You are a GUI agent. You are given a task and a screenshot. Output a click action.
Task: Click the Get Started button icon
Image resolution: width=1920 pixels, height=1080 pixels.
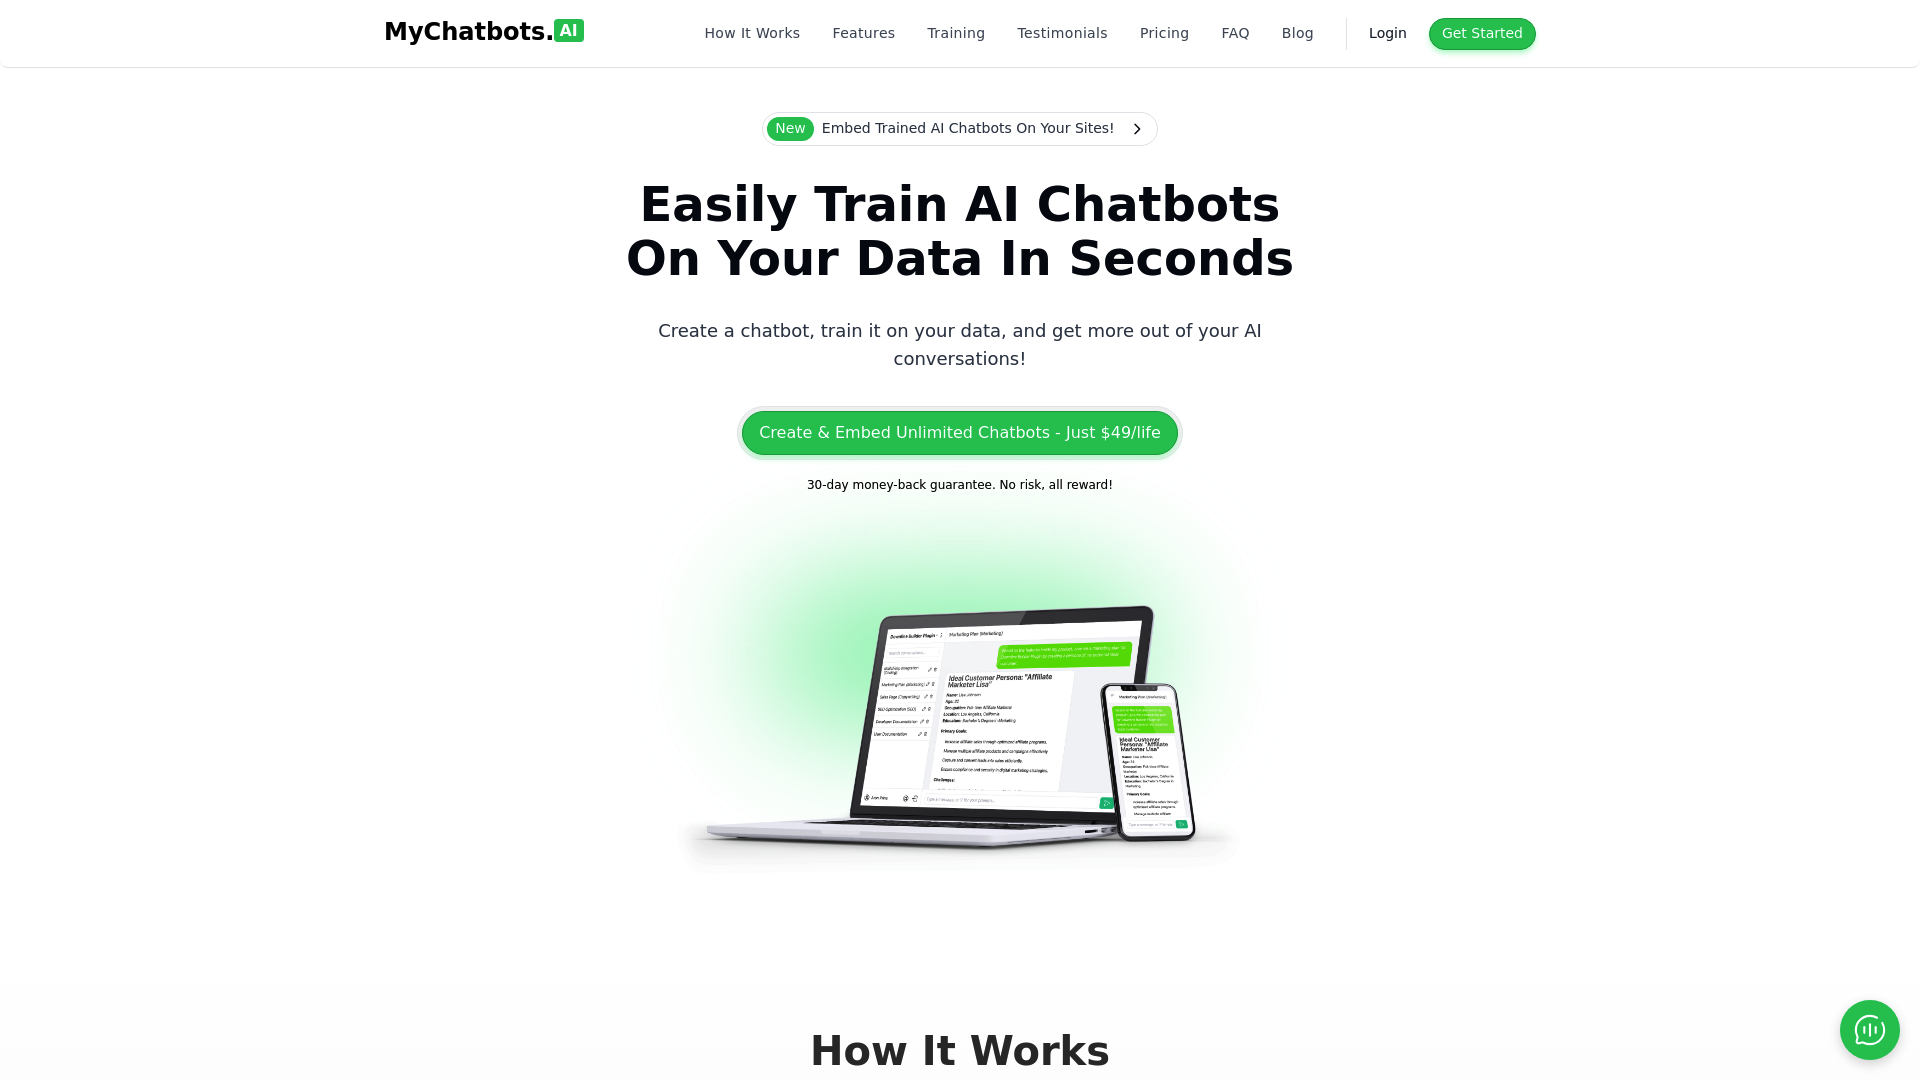pos(1481,33)
